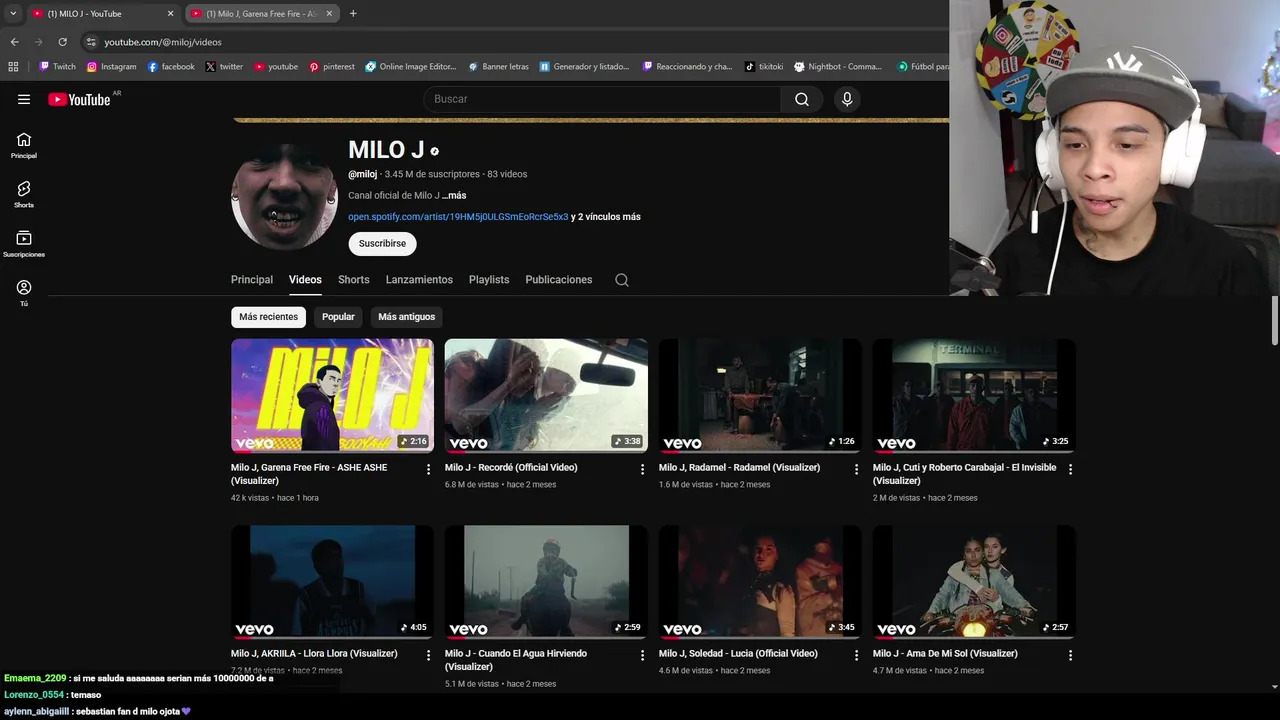1280x720 pixels.
Task: Open options menu for Llora Llora video
Action: click(x=428, y=655)
